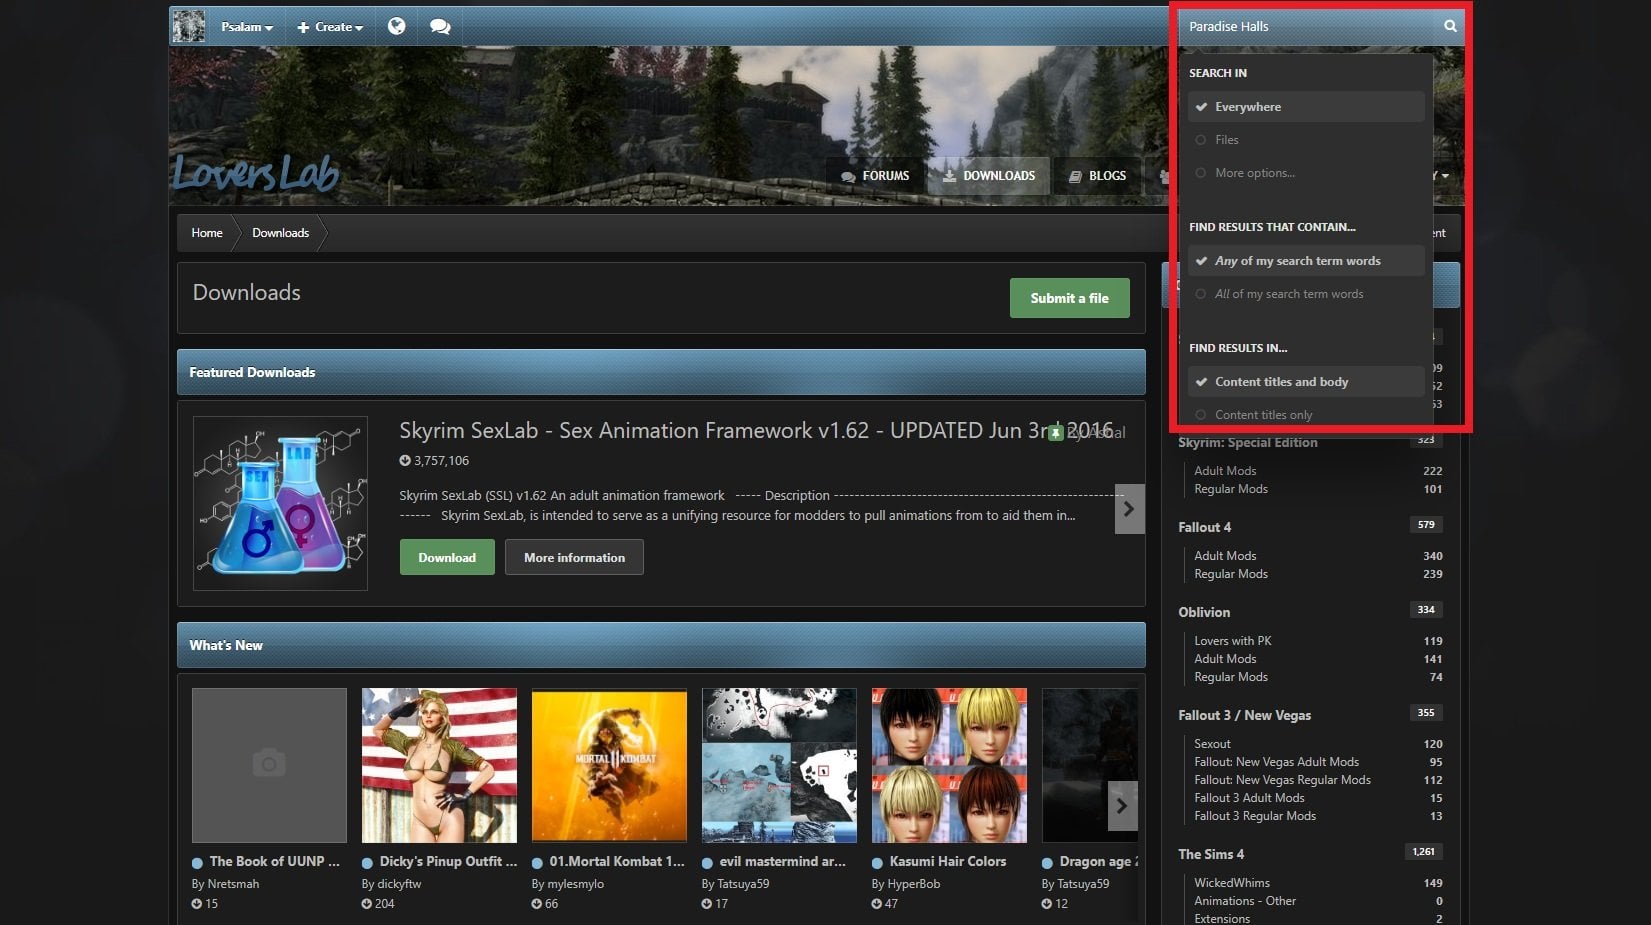This screenshot has height=925, width=1651.
Task: Click the green Download button
Action: coord(447,558)
